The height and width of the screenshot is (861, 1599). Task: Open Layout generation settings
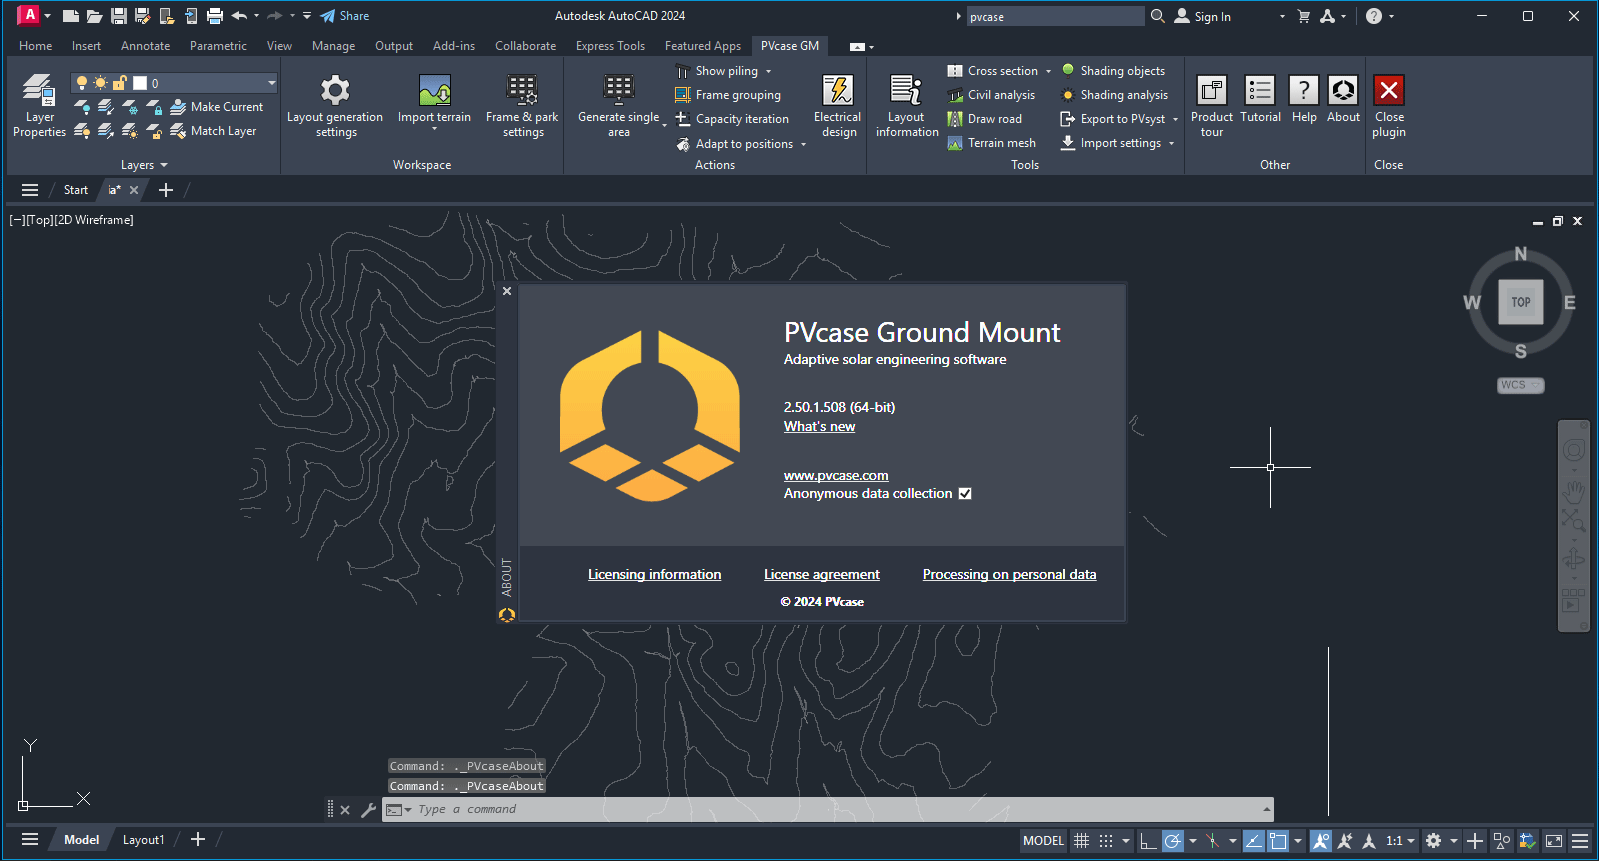point(335,106)
